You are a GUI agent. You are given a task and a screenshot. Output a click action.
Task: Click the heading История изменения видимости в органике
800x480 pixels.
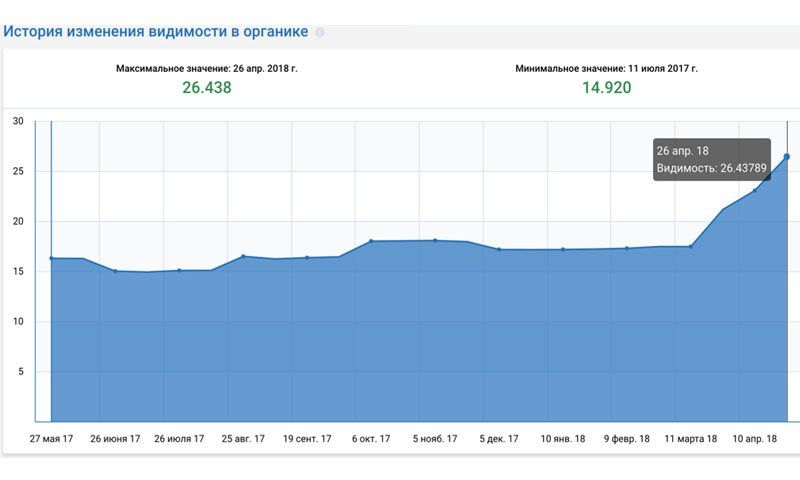[155, 31]
